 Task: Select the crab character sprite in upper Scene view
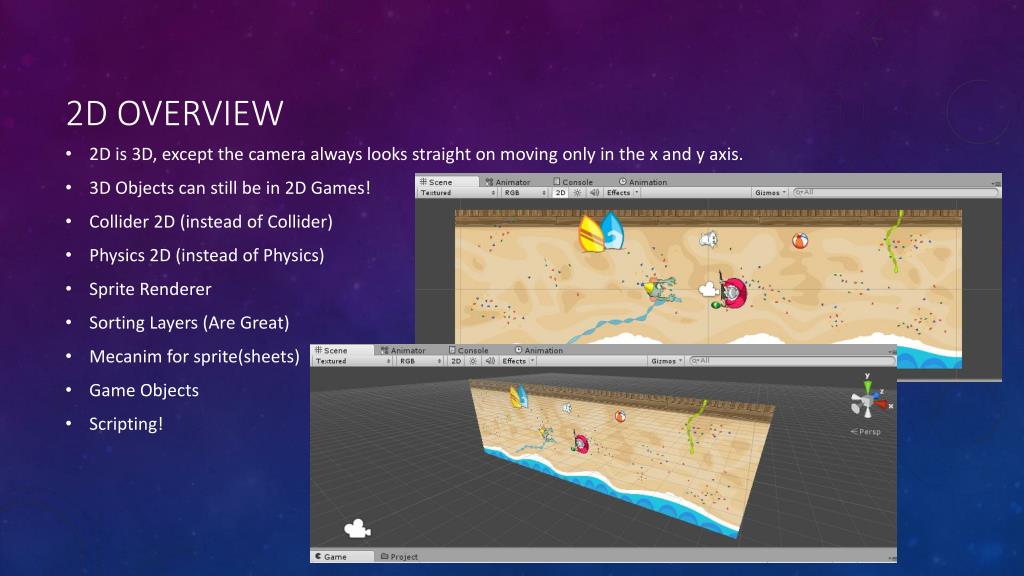coord(661,288)
